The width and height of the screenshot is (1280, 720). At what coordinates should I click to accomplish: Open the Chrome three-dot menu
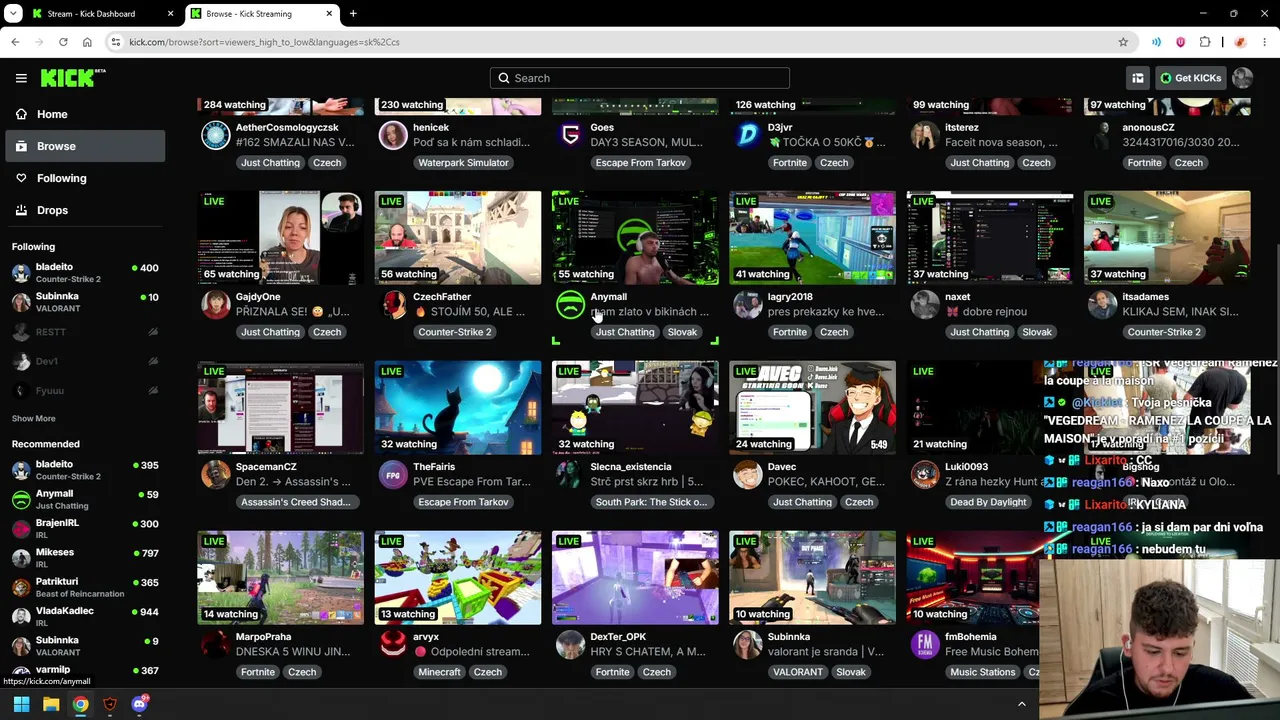[1265, 42]
